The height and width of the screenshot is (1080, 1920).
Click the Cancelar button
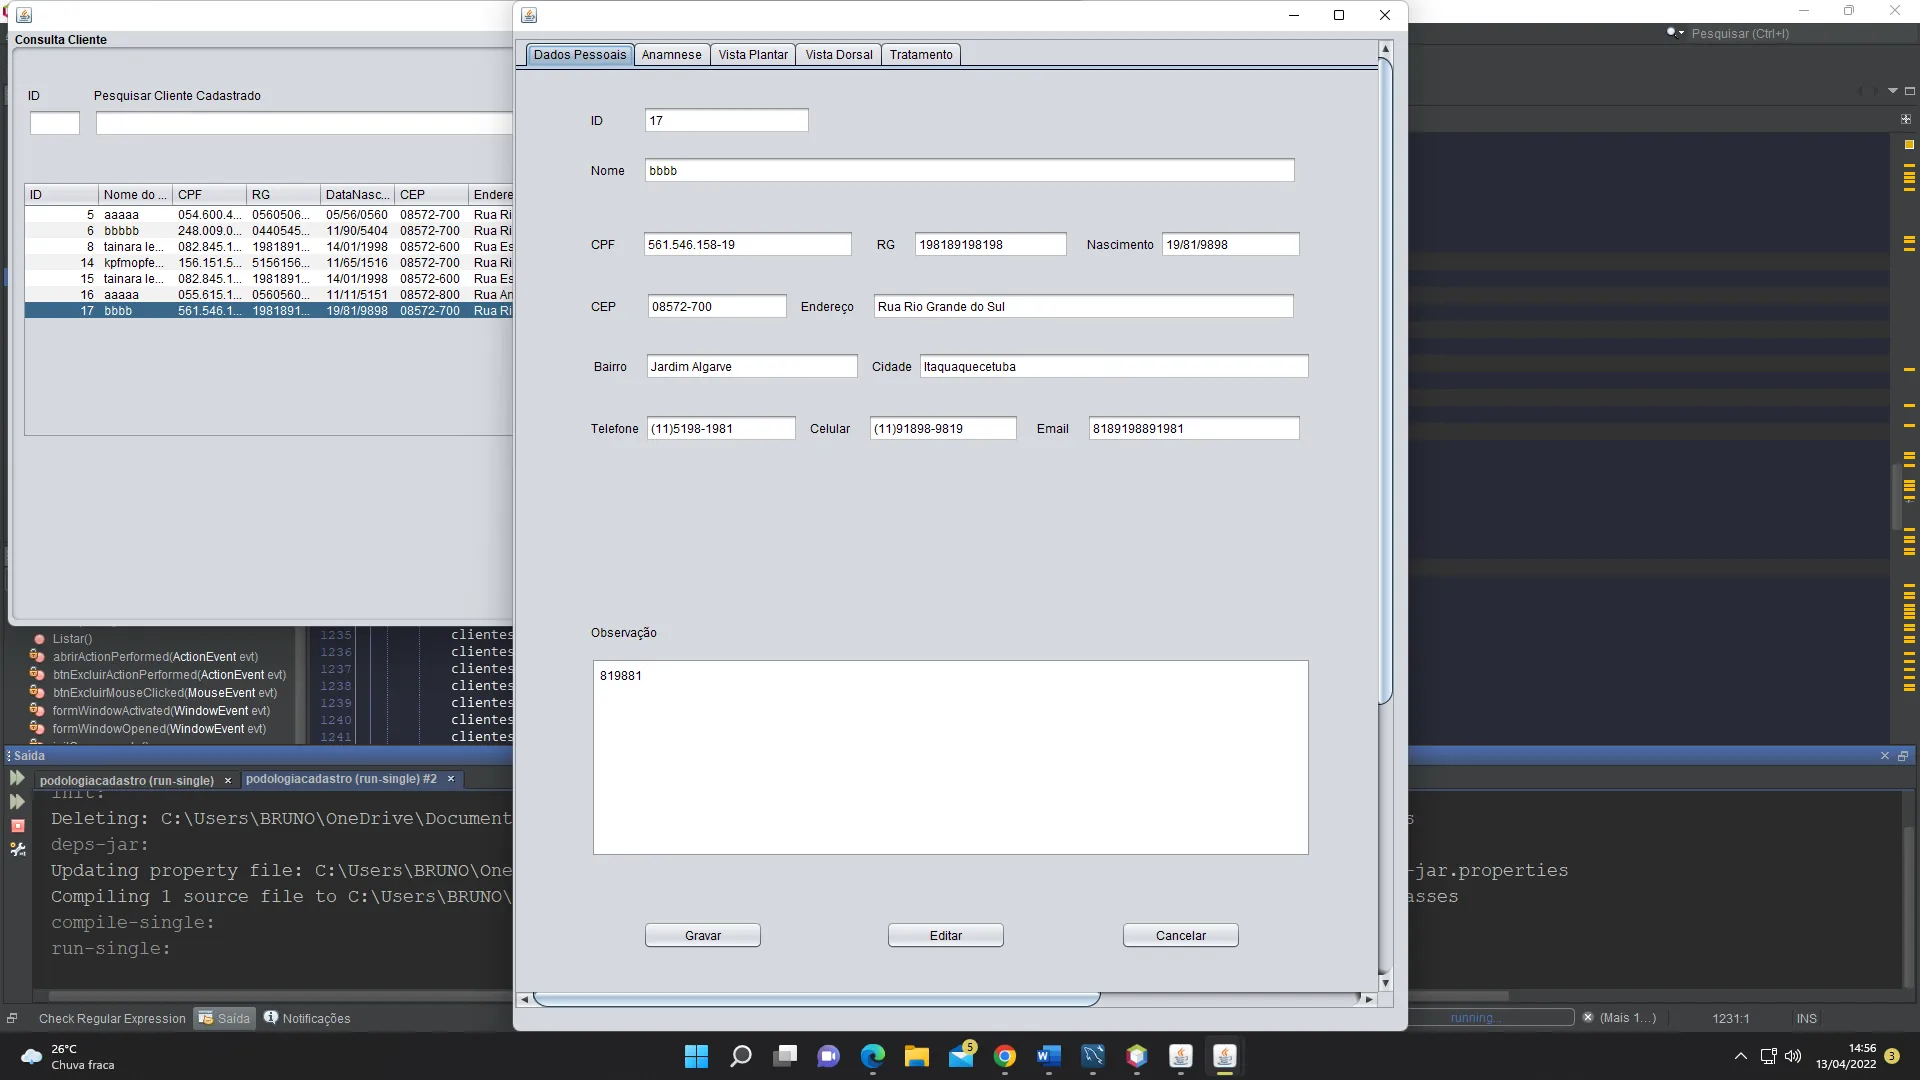(1180, 936)
